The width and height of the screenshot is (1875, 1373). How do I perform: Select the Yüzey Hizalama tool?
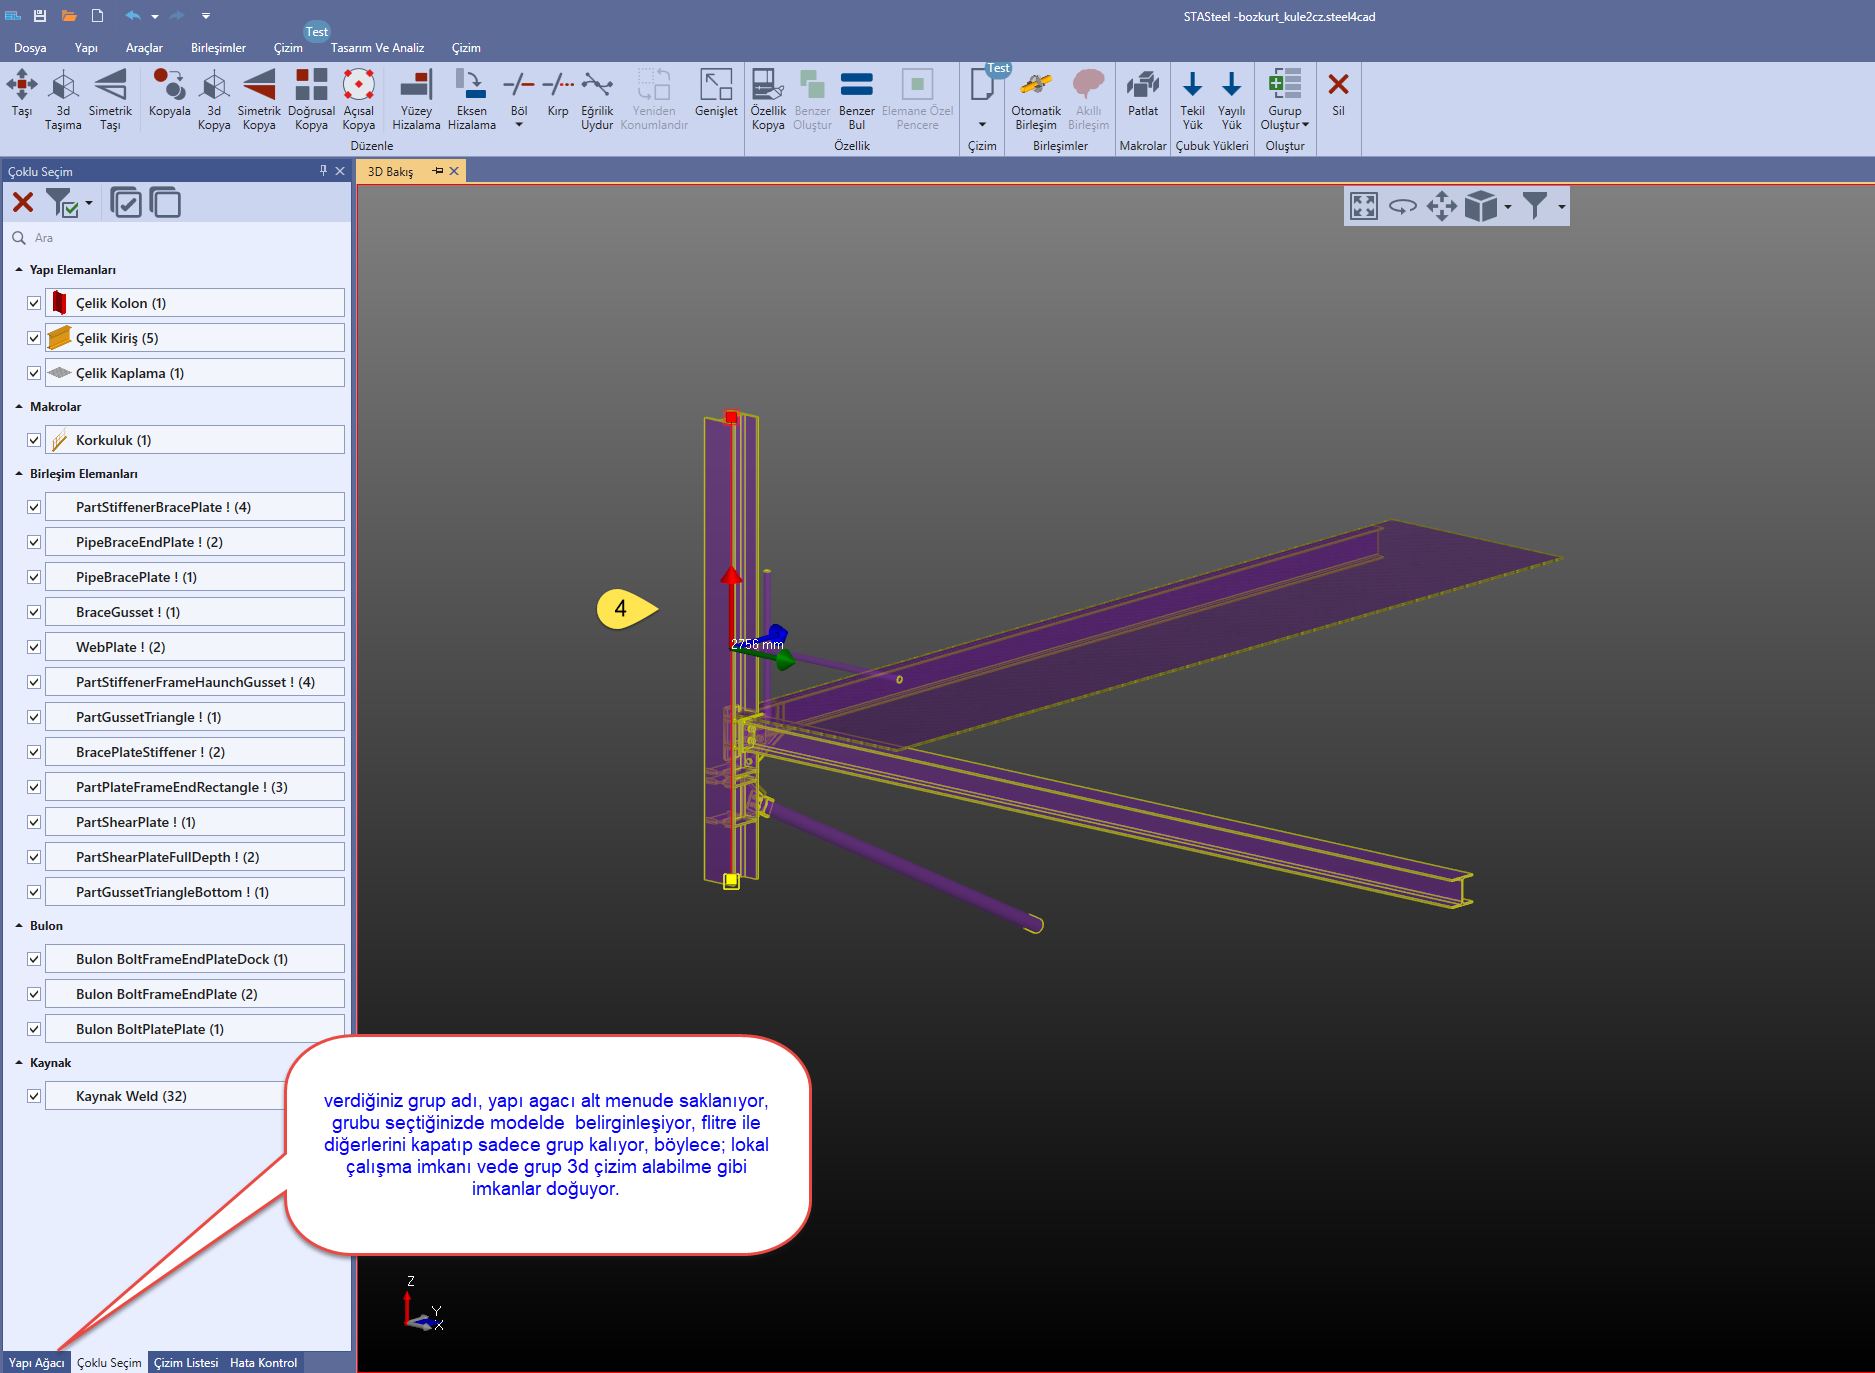pos(416,98)
